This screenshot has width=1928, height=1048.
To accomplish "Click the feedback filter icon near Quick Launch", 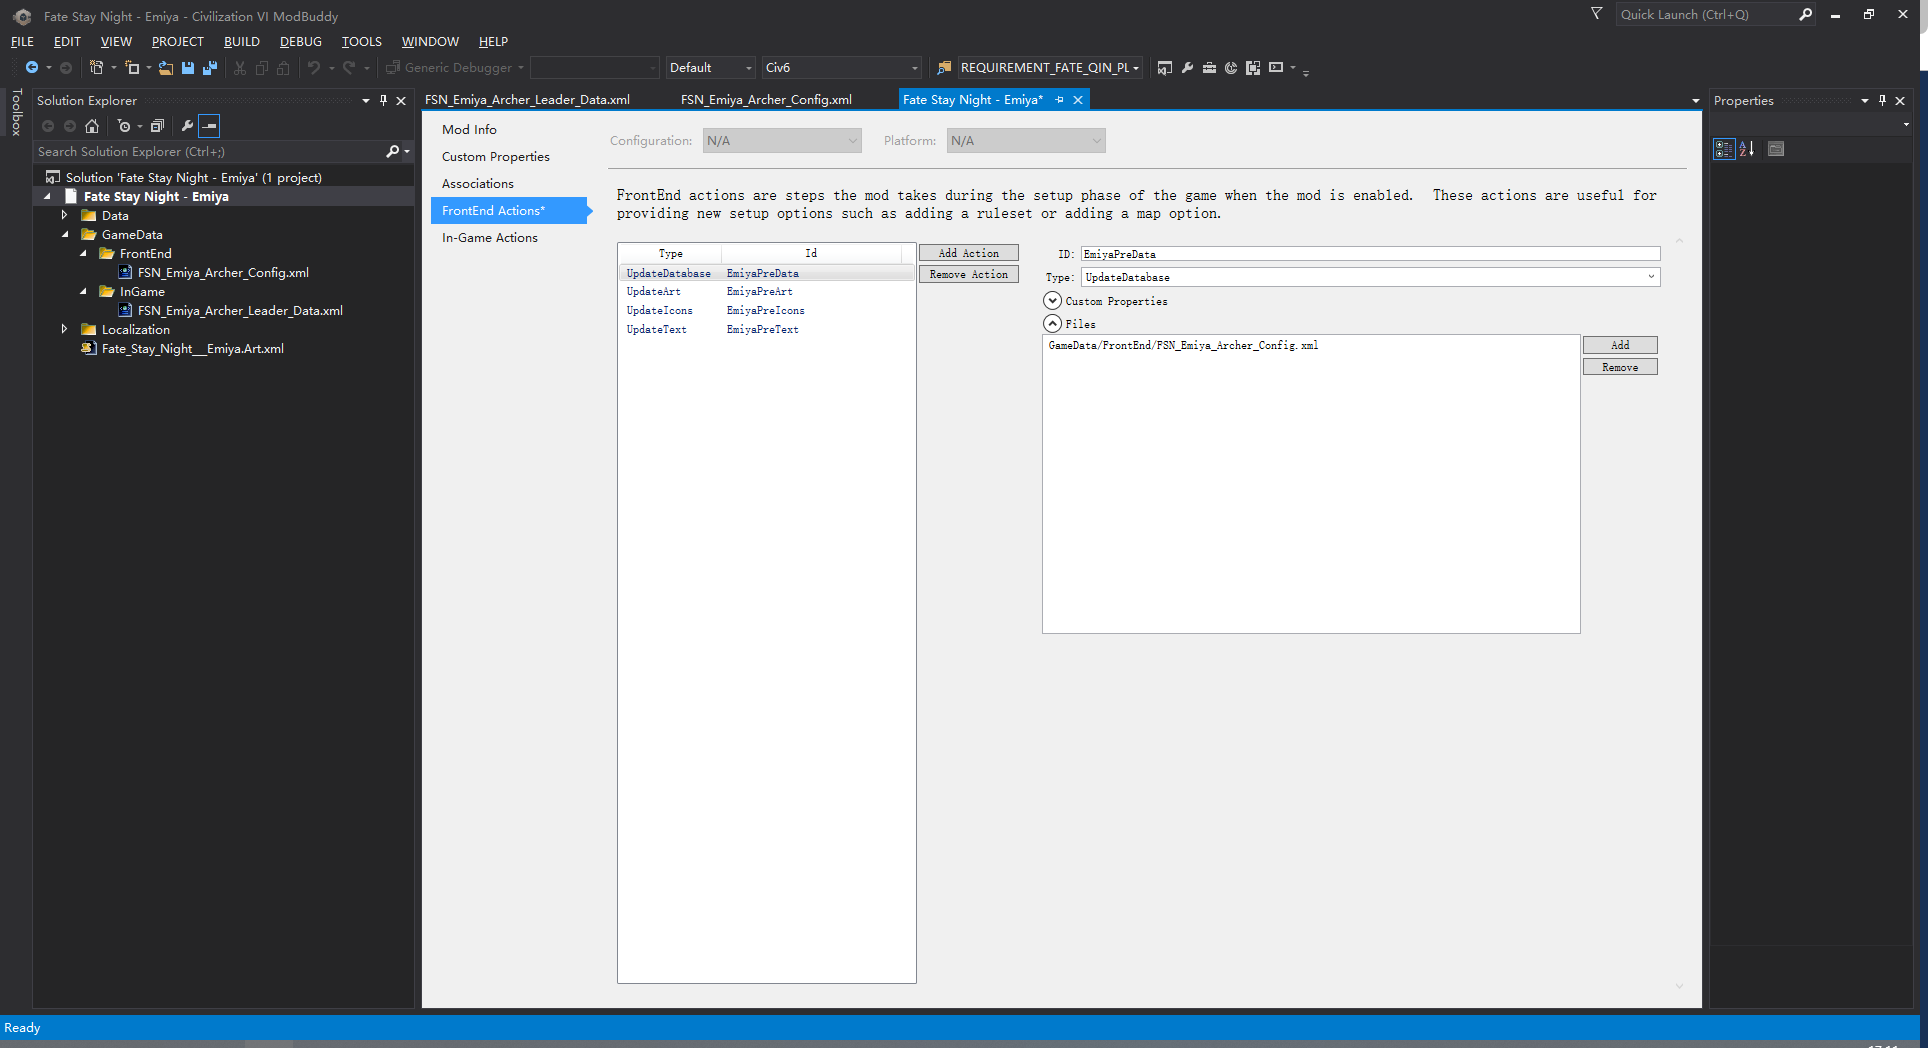I will click(x=1597, y=14).
